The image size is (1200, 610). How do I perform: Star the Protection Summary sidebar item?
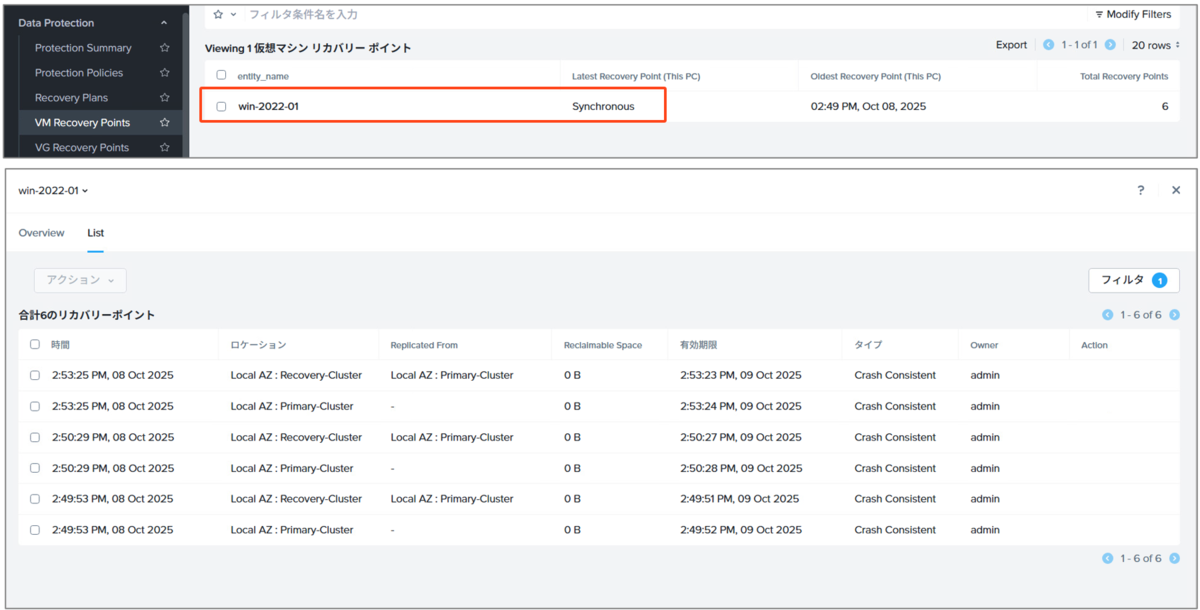pos(165,48)
